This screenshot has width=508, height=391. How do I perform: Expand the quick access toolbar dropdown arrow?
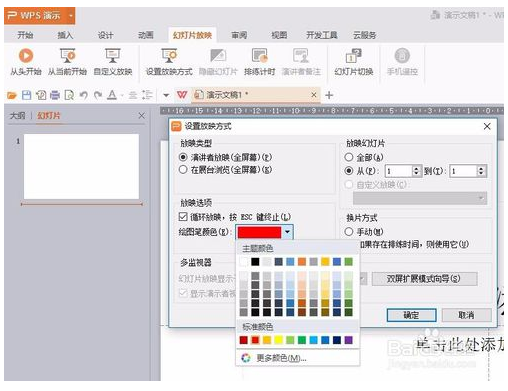(166, 96)
